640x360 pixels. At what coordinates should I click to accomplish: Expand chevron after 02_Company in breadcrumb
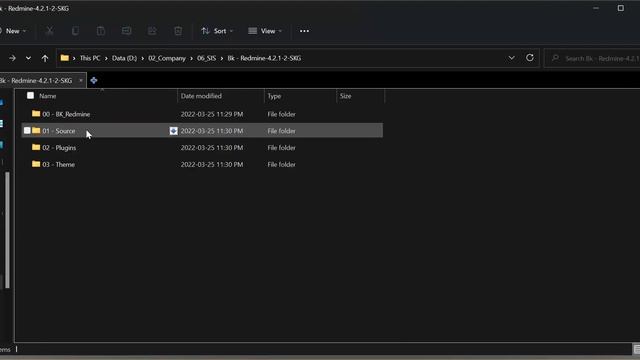(191, 58)
